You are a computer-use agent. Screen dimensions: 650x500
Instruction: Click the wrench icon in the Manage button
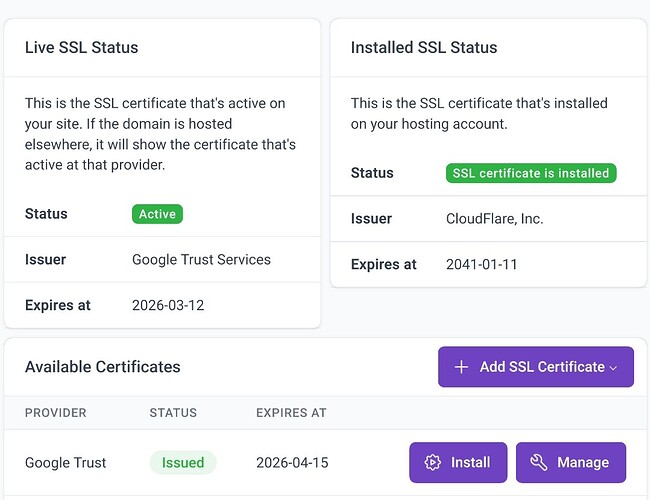pyautogui.click(x=538, y=462)
